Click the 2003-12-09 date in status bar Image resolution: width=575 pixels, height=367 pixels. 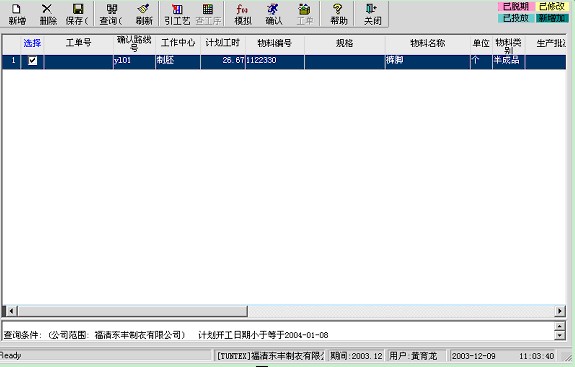point(473,356)
